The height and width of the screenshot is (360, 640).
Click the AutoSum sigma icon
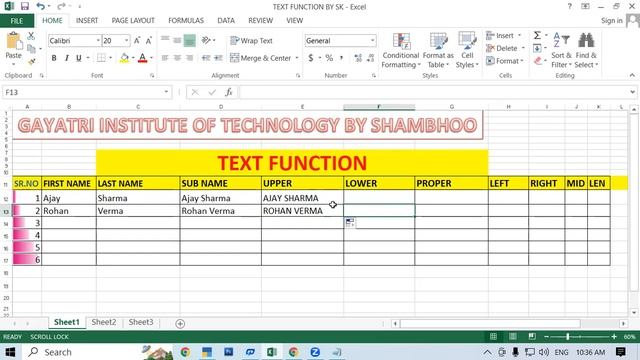coord(537,36)
